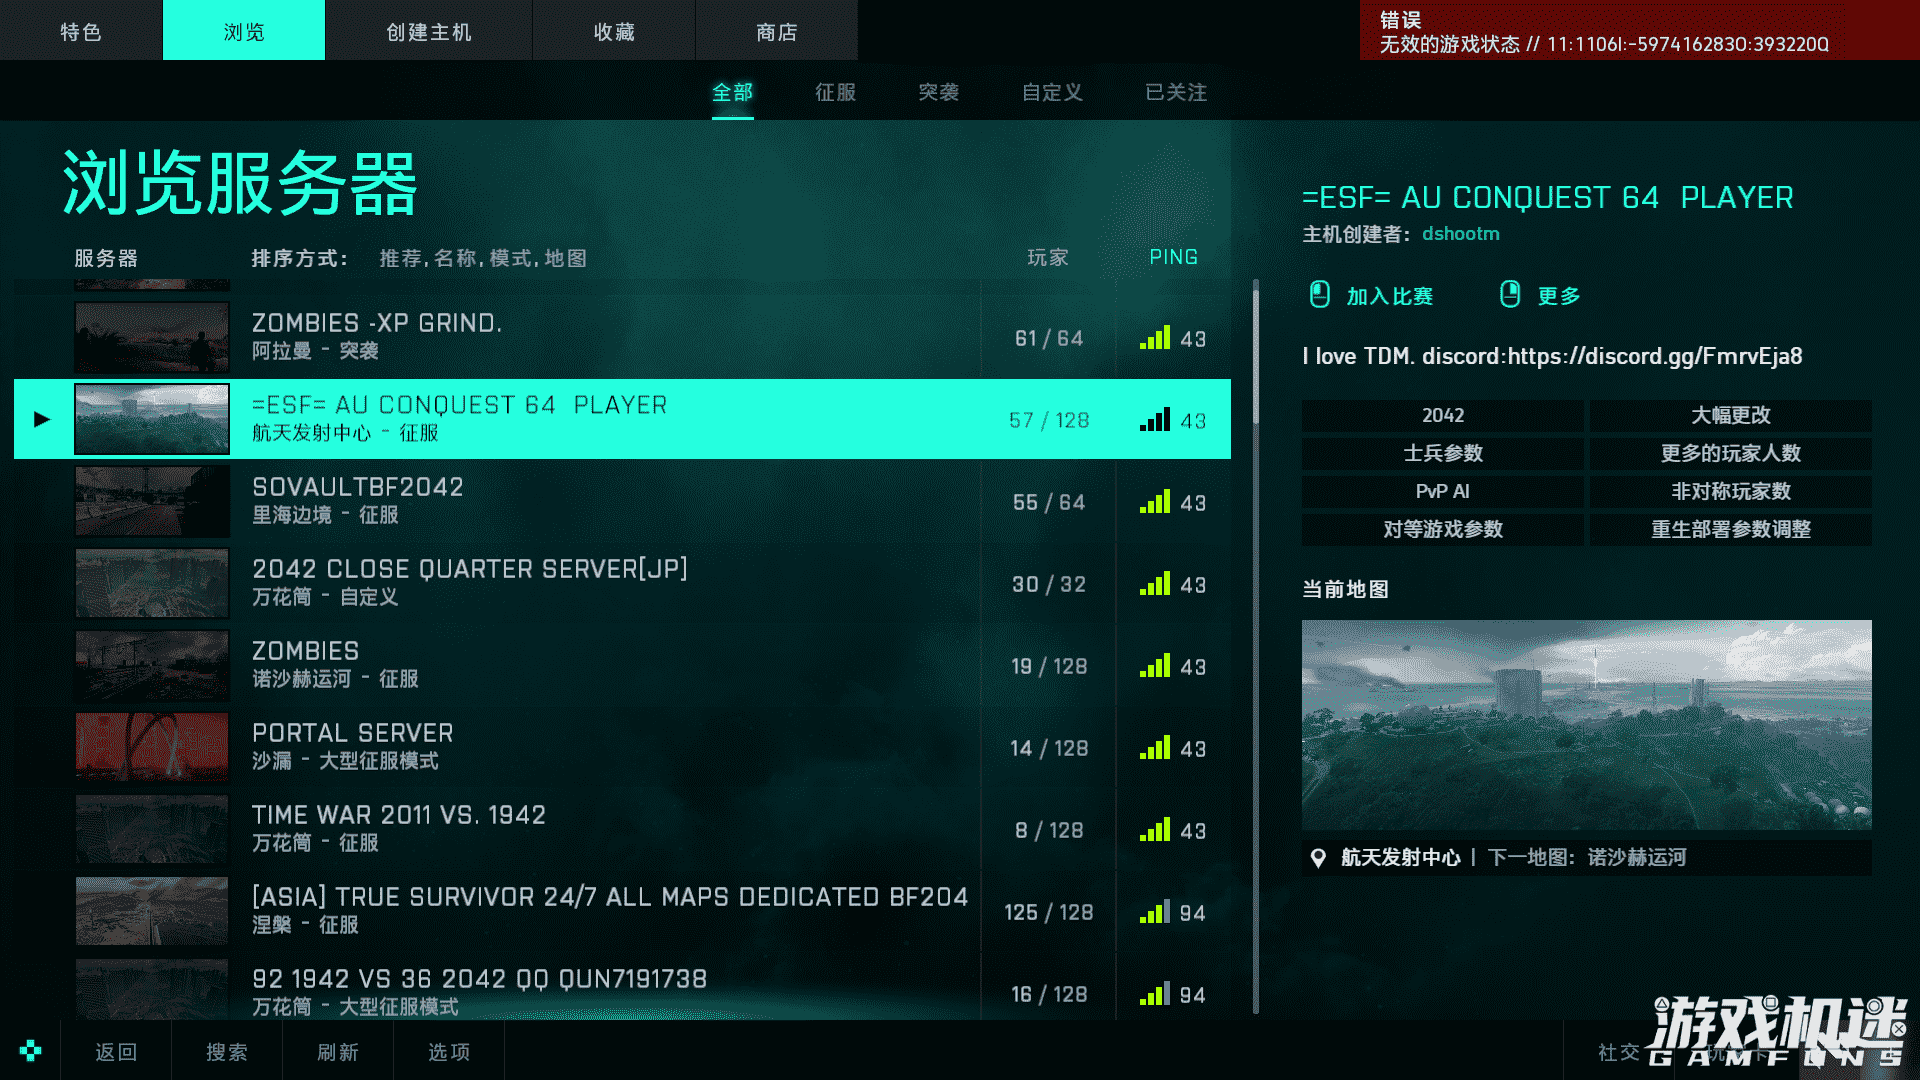The image size is (1920, 1080).
Task: Select the ZOMBIES 诺沙赫运河 server
Action: pyautogui.click(x=622, y=666)
